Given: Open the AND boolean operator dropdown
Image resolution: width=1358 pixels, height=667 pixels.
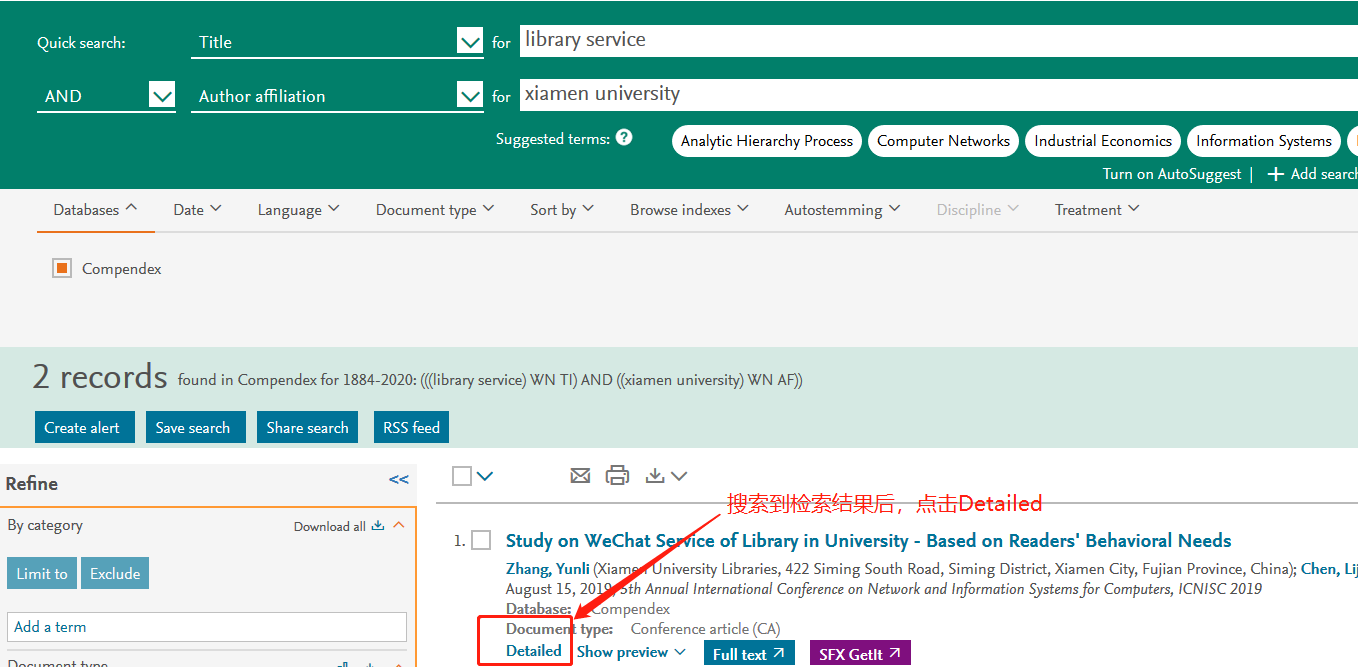Looking at the screenshot, I should (x=161, y=96).
